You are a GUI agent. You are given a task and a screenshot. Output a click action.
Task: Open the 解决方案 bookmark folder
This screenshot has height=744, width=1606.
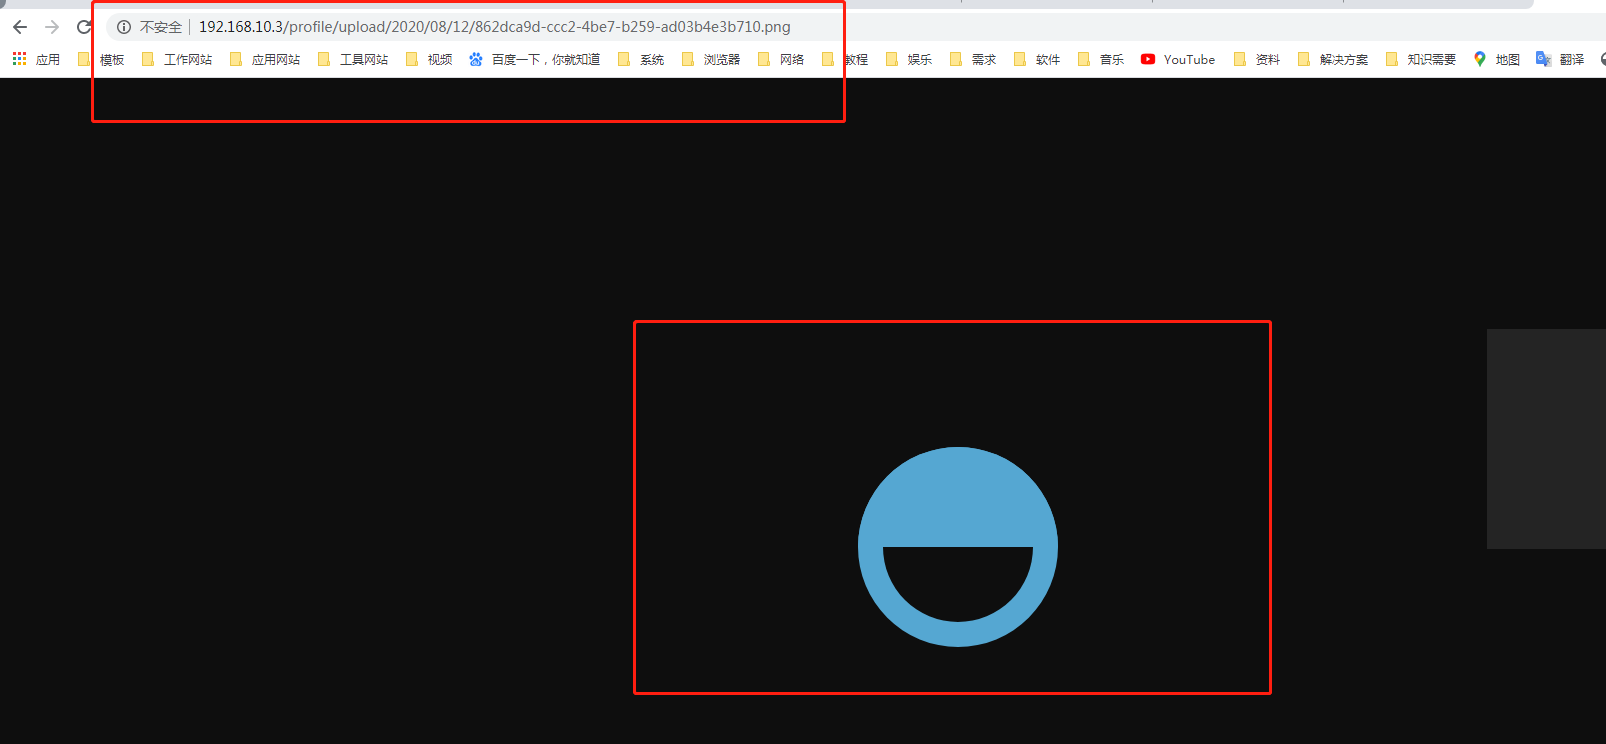click(1333, 60)
